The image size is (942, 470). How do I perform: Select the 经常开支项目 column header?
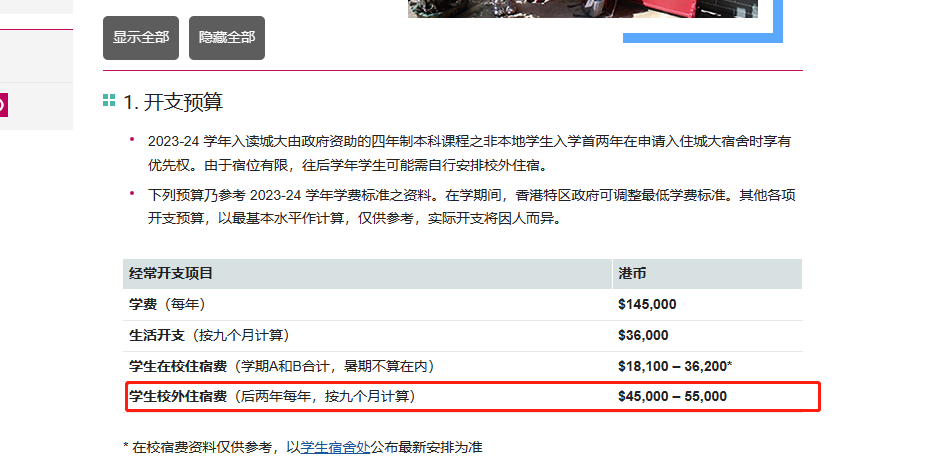click(x=171, y=273)
